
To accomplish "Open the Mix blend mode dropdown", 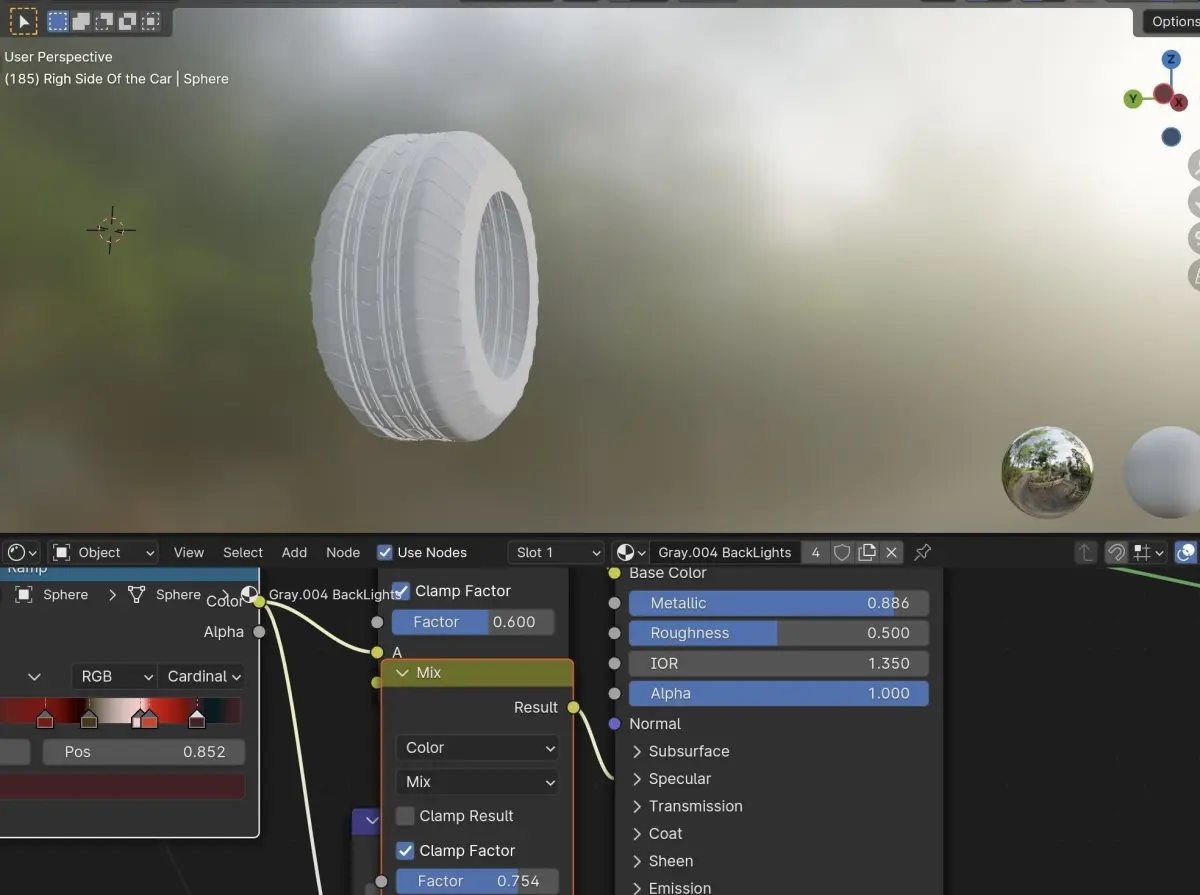I will point(477,782).
